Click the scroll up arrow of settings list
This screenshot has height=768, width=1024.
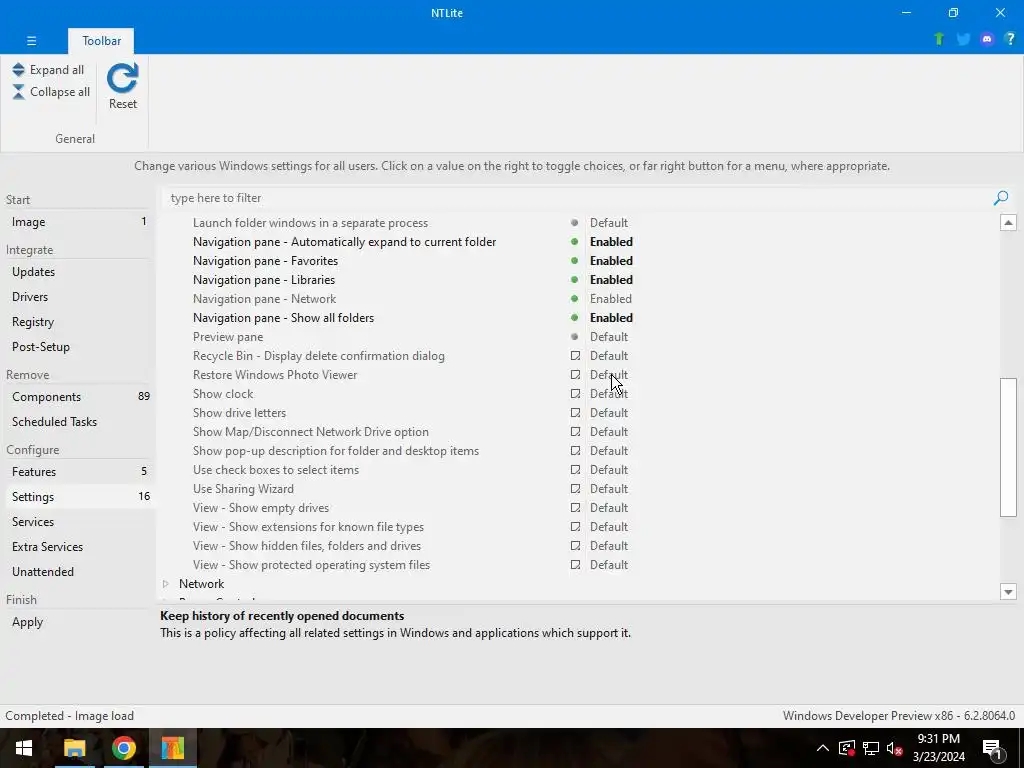(x=1008, y=223)
